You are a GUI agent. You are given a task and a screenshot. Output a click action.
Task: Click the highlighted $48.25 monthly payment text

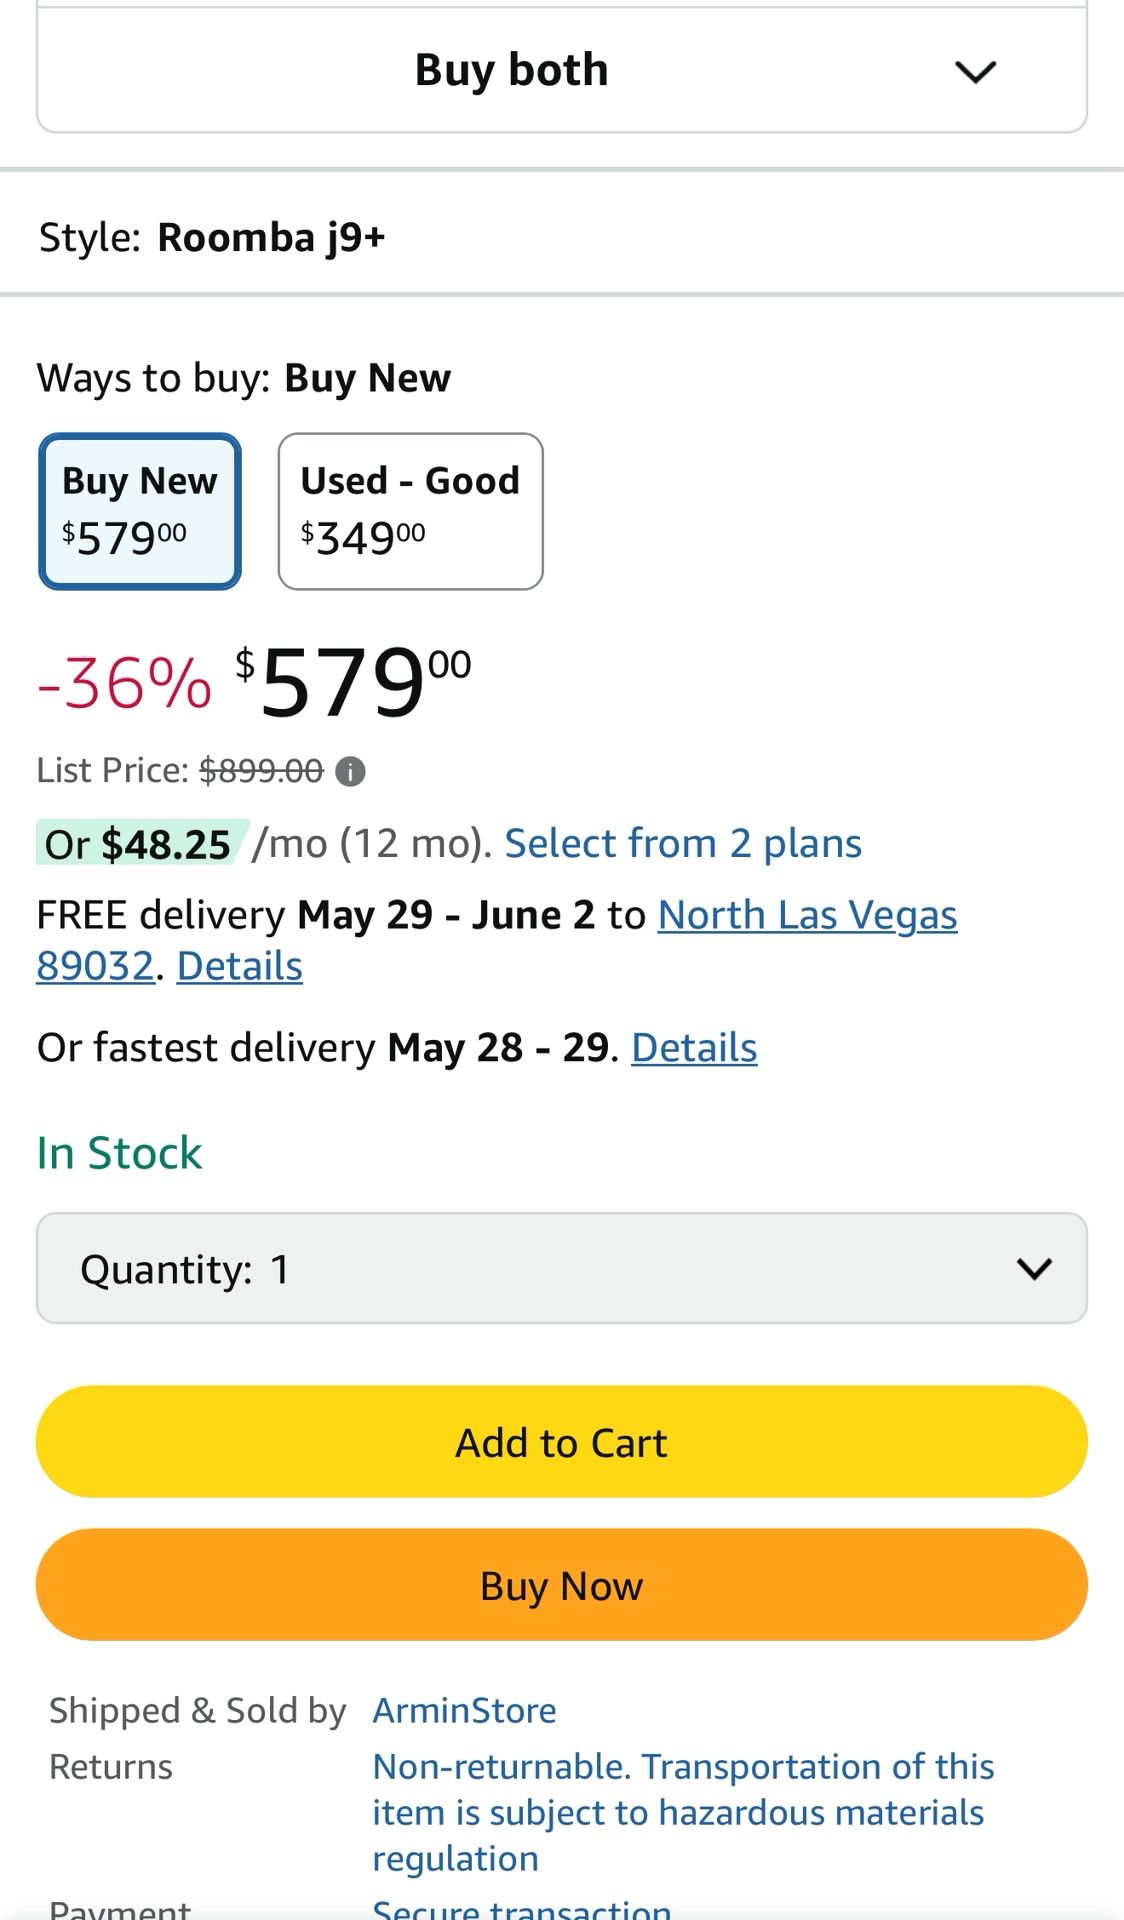pos(163,843)
